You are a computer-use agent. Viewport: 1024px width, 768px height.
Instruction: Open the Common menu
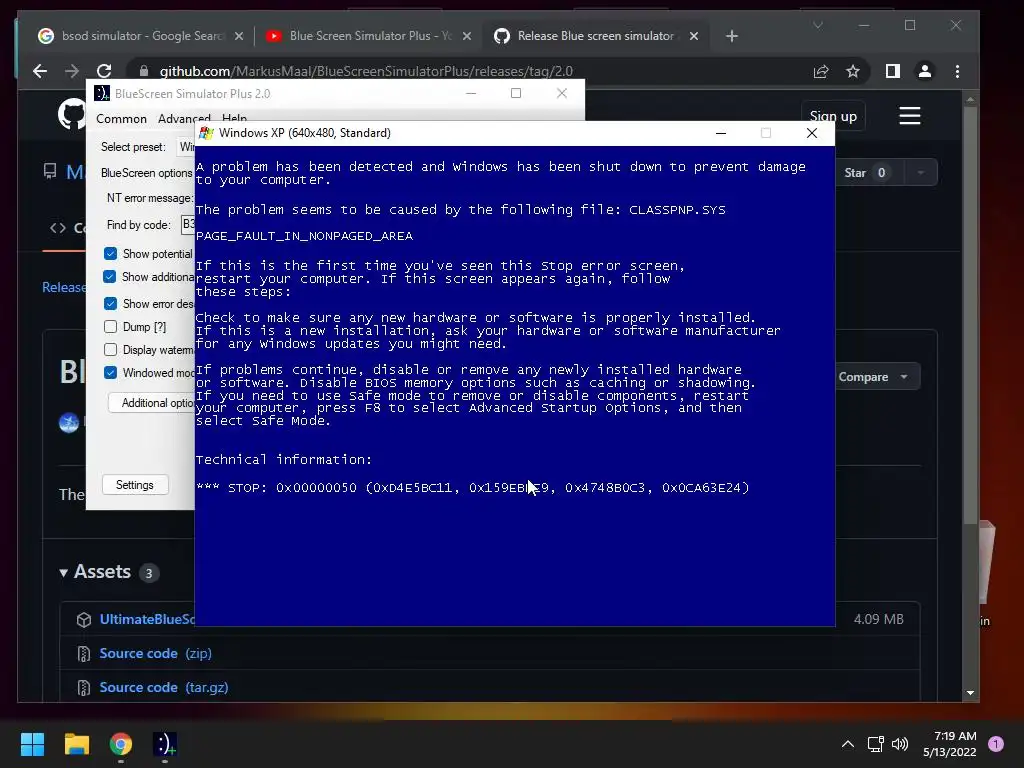tap(121, 119)
